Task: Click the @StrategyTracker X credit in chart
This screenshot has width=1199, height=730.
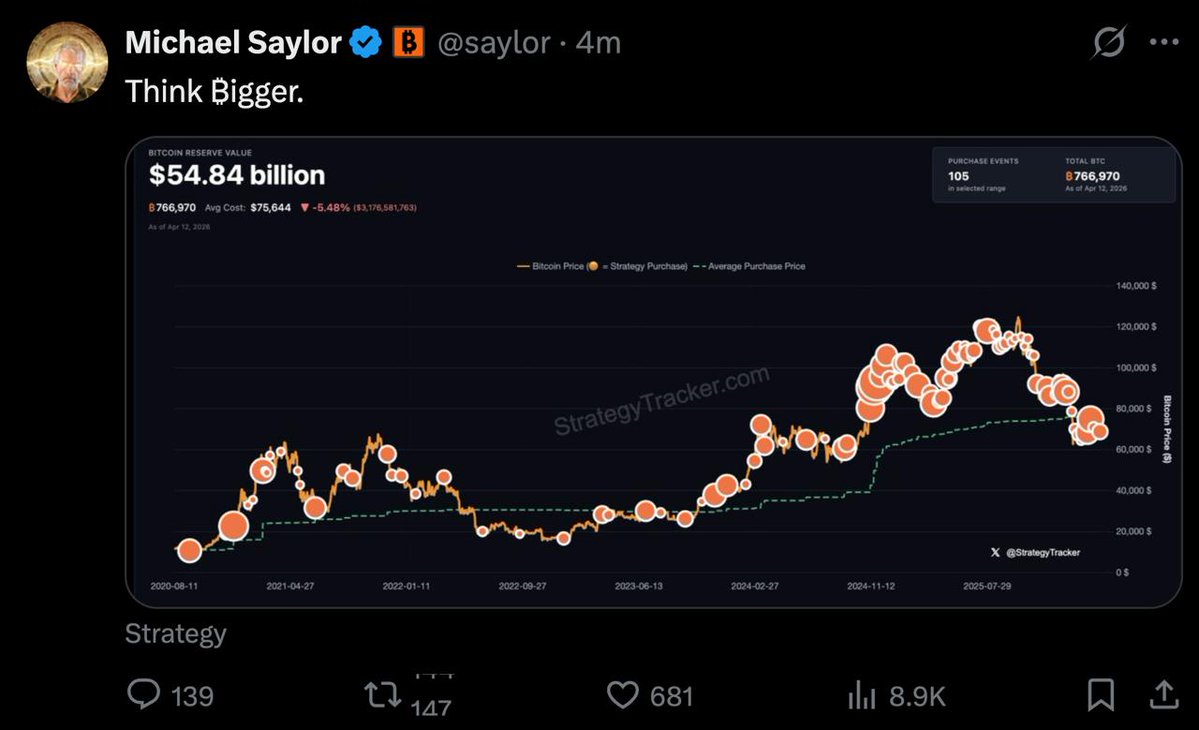Action: coord(1035,552)
